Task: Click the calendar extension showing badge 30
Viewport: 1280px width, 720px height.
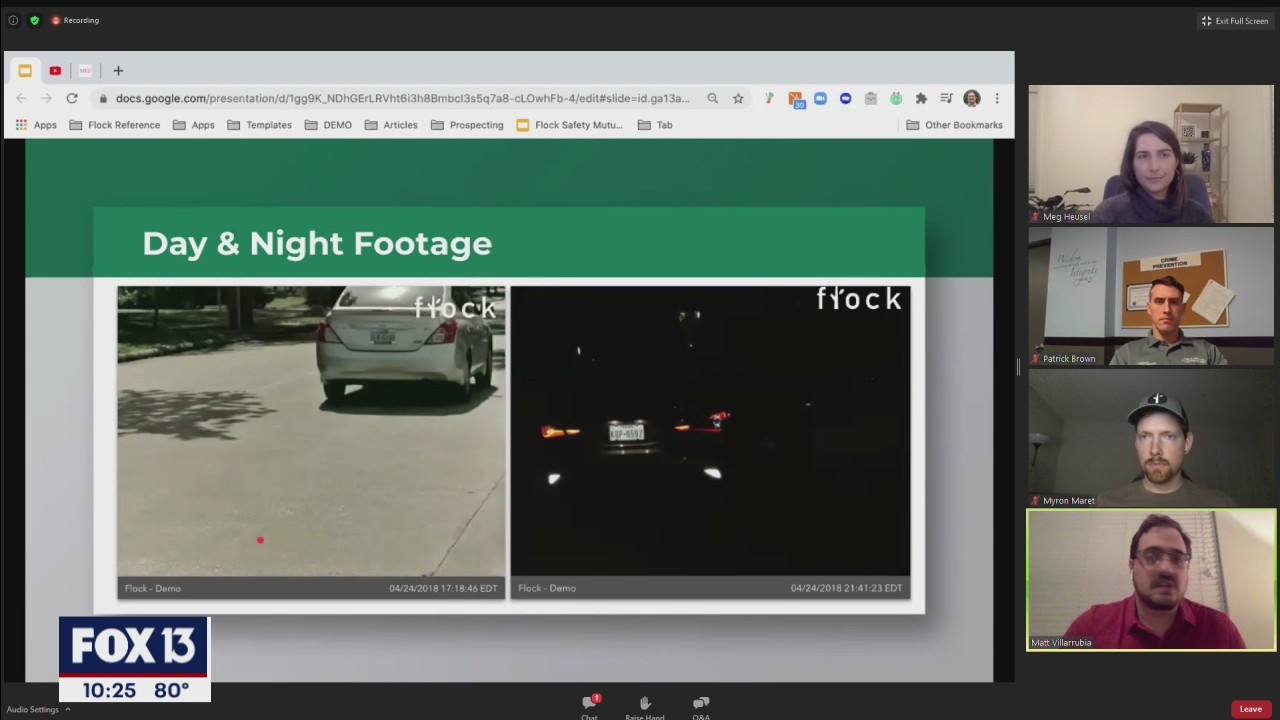Action: tap(796, 98)
